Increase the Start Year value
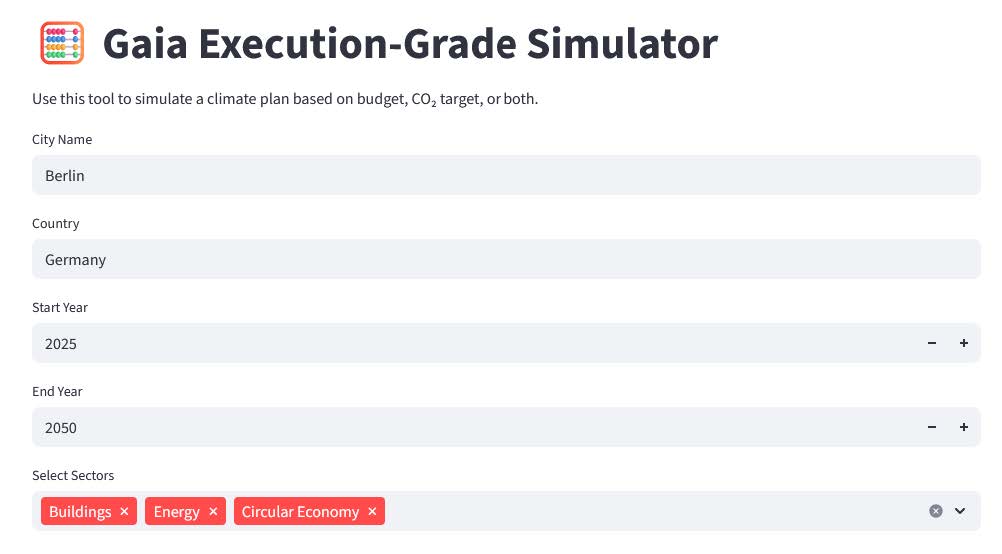 point(964,343)
